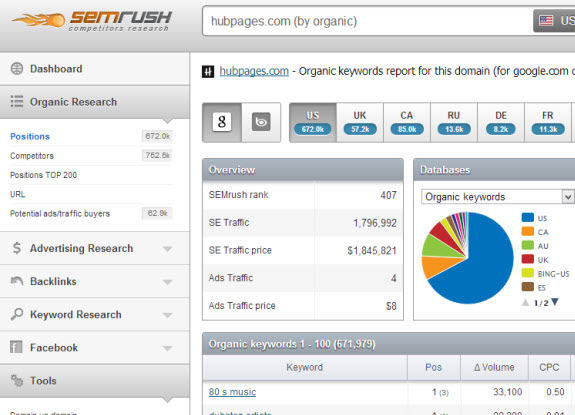Click volume value 33,100

[508, 392]
